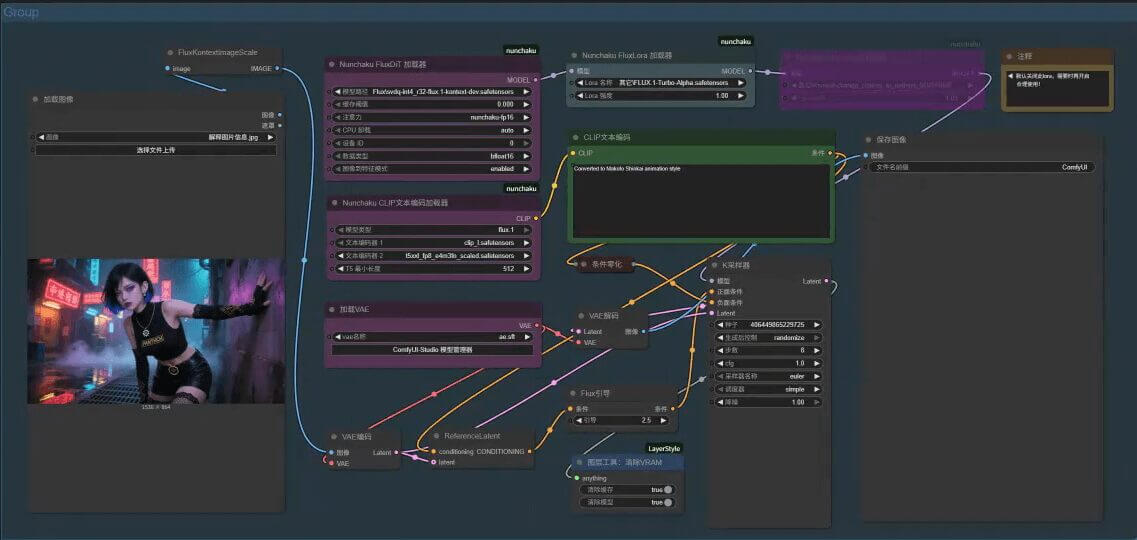The image size is (1137, 540).
Task: Click the MODEL output port on FluxDiT loader
Action: point(535,80)
